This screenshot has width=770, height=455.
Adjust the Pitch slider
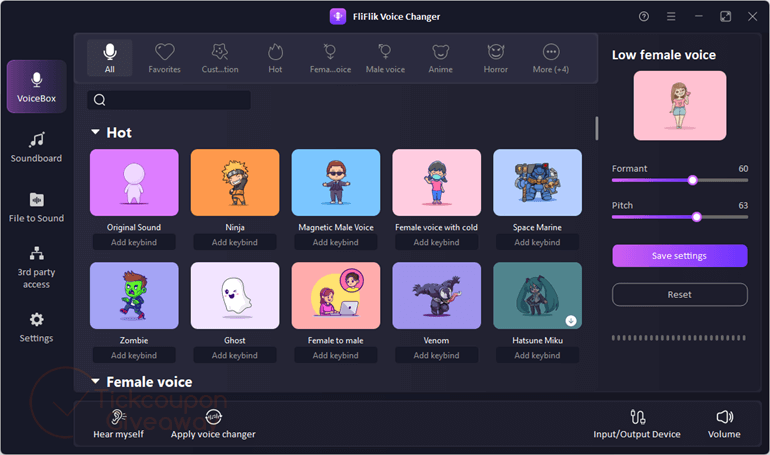pyautogui.click(x=696, y=217)
